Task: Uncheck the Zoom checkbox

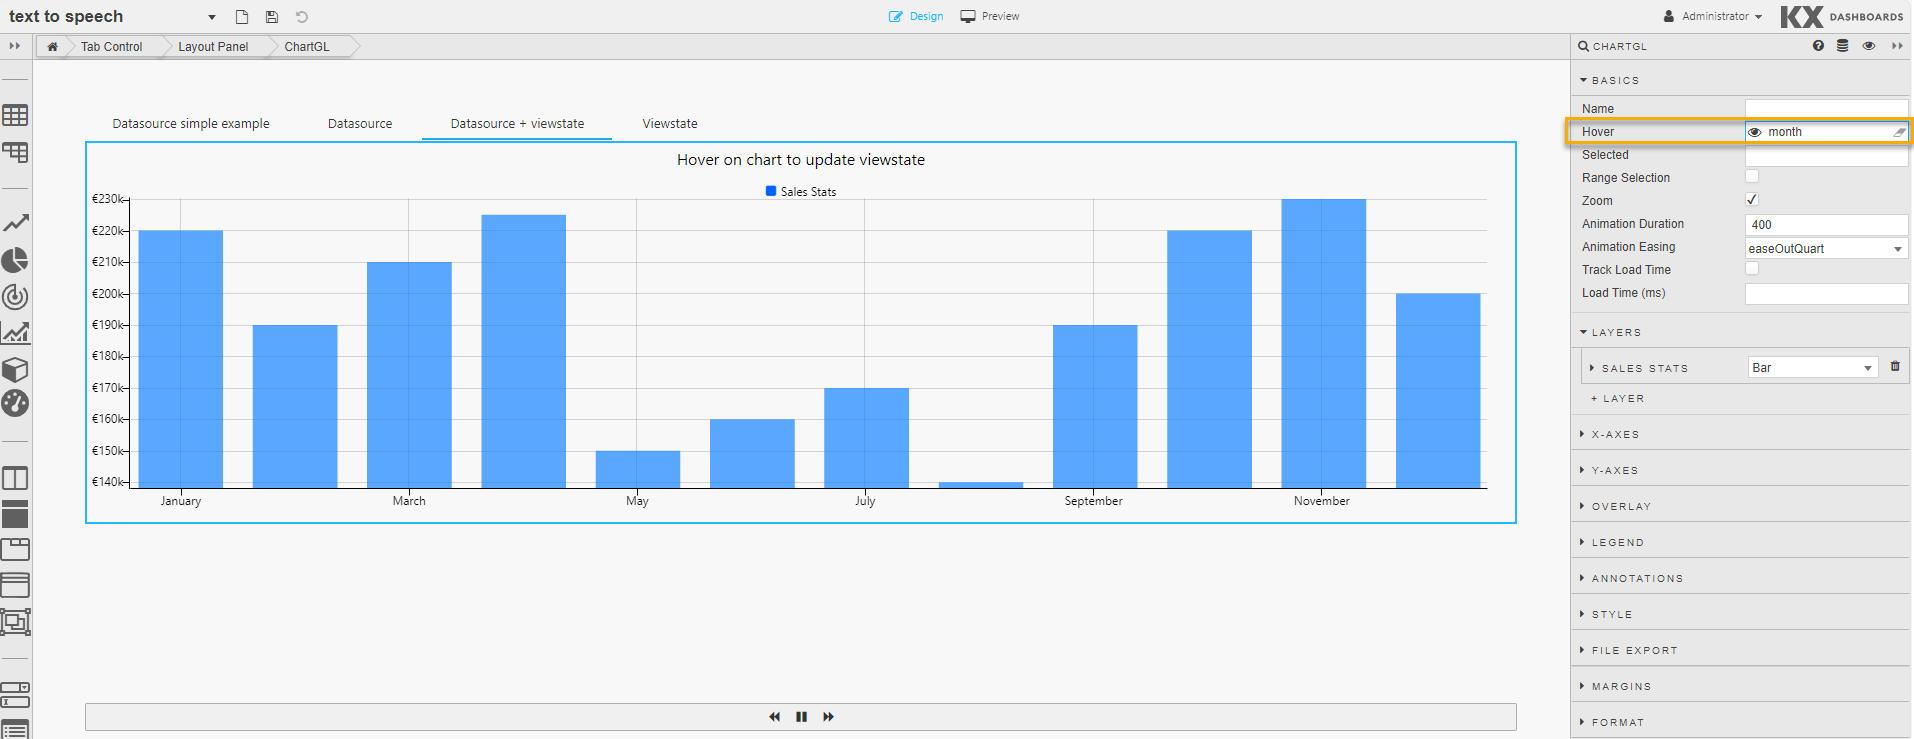Action: 1752,200
